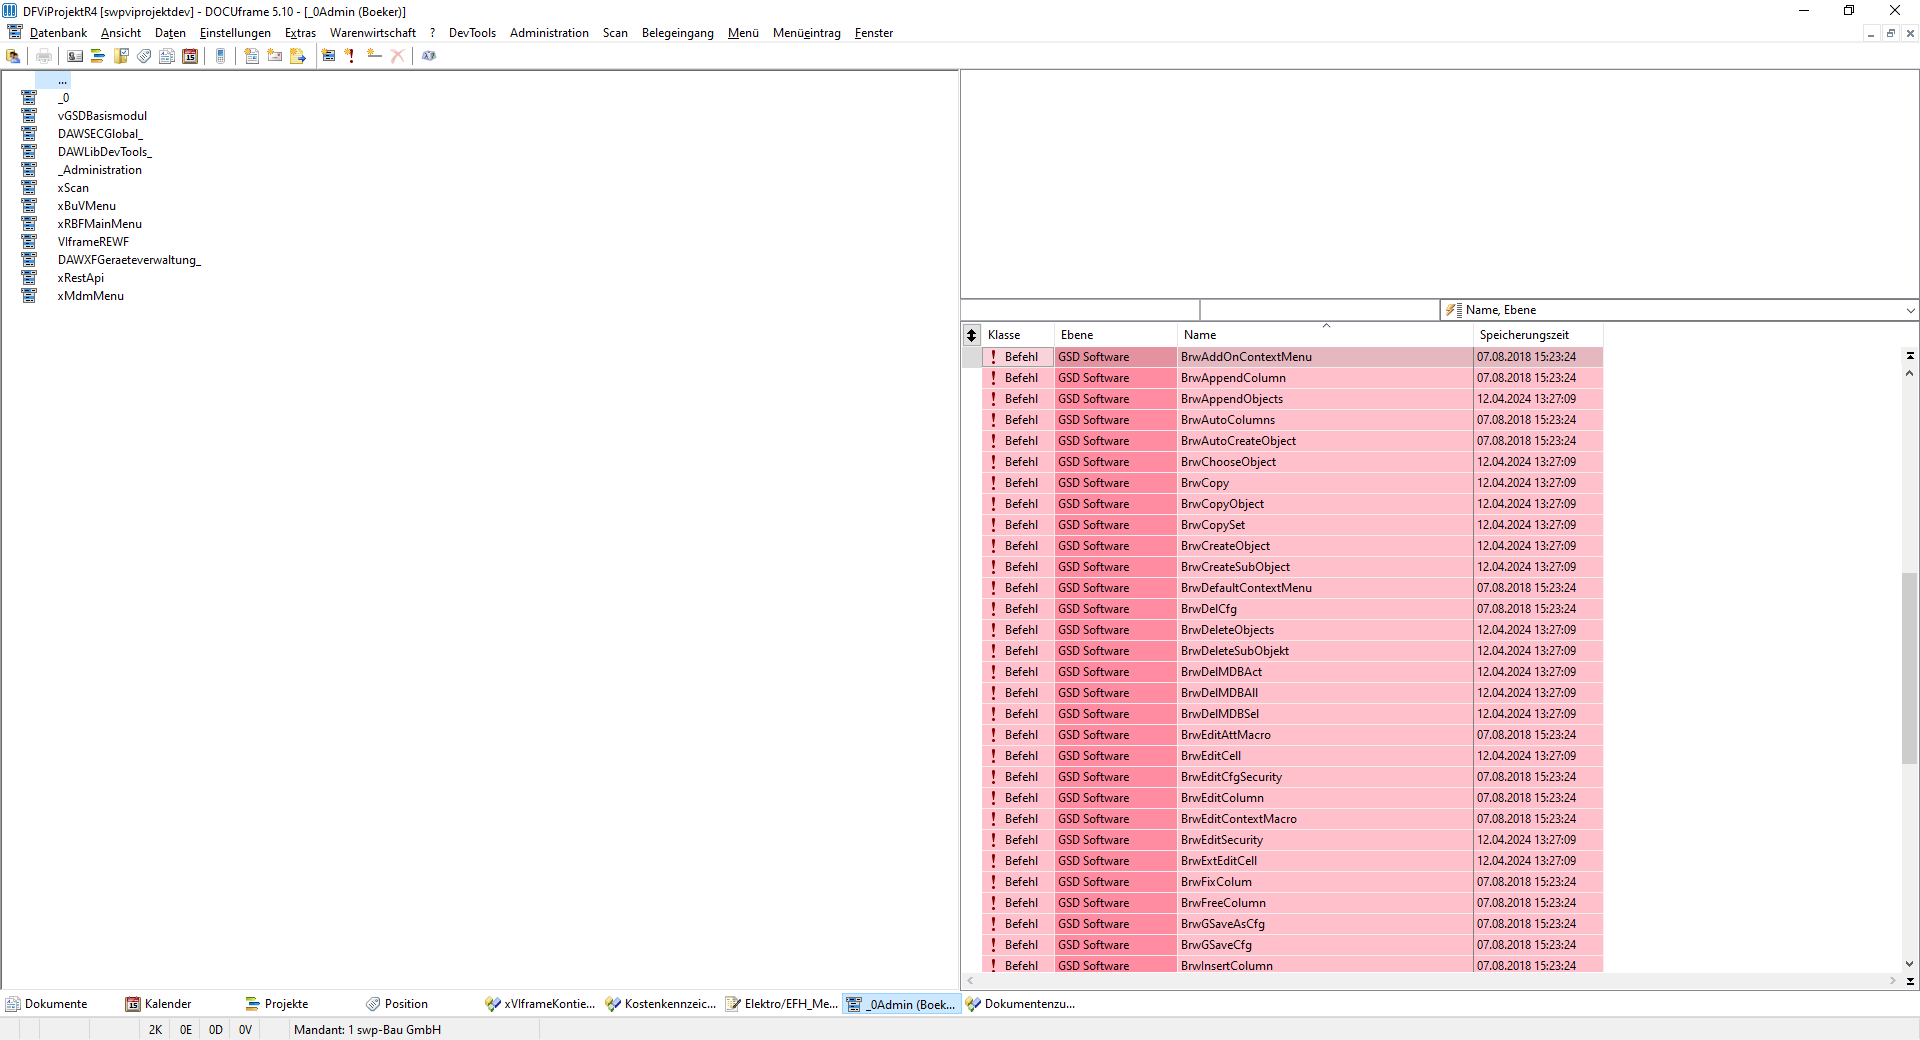Select the DAWXFGeraeteverwaltung_ tree entry
The height and width of the screenshot is (1040, 1920).
coord(129,260)
